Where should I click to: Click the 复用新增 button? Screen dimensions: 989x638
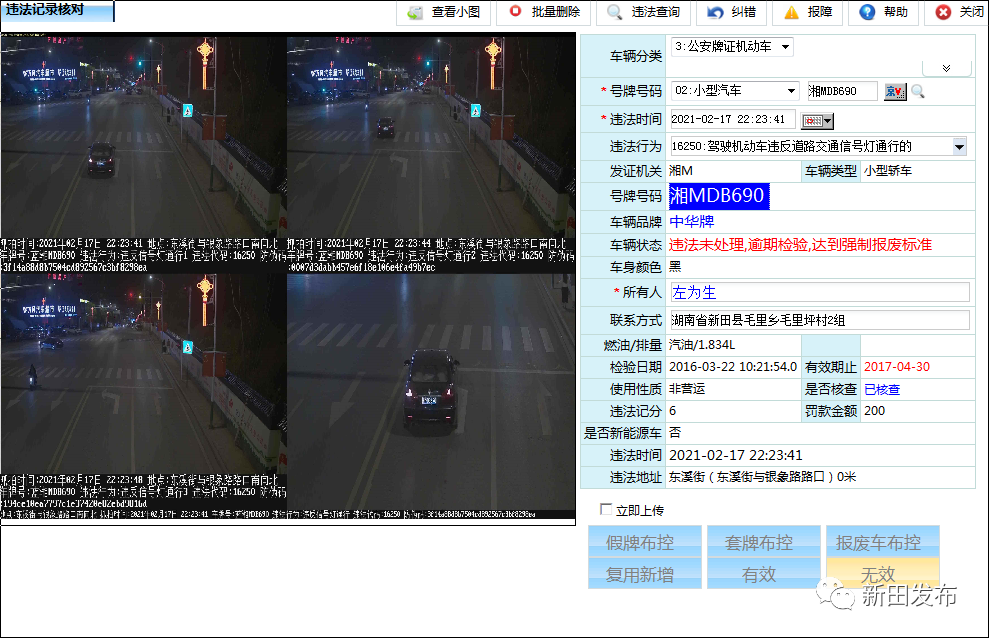644,573
